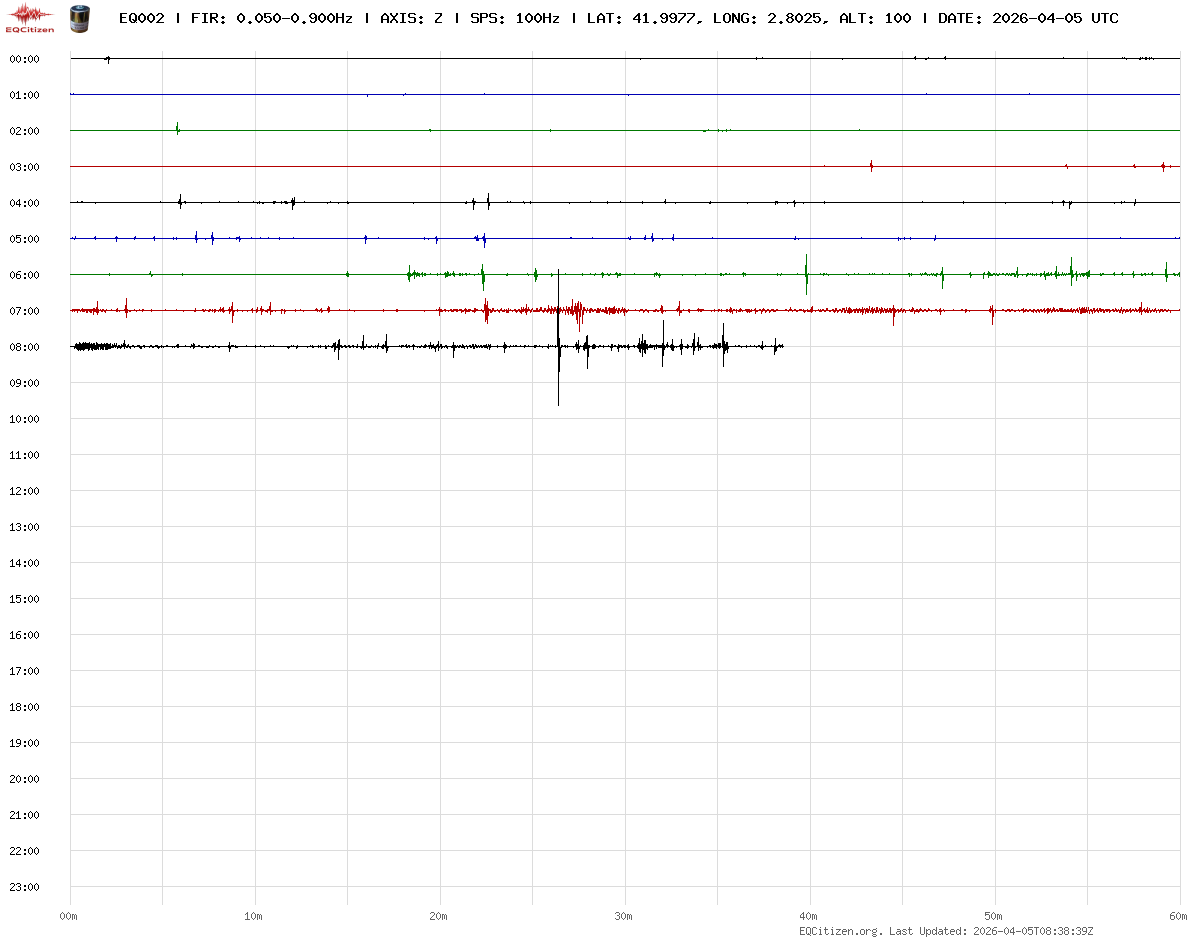Click the FIR 0.050-0.900Hz filter label
The width and height of the screenshot is (1200, 940).
click(x=271, y=18)
